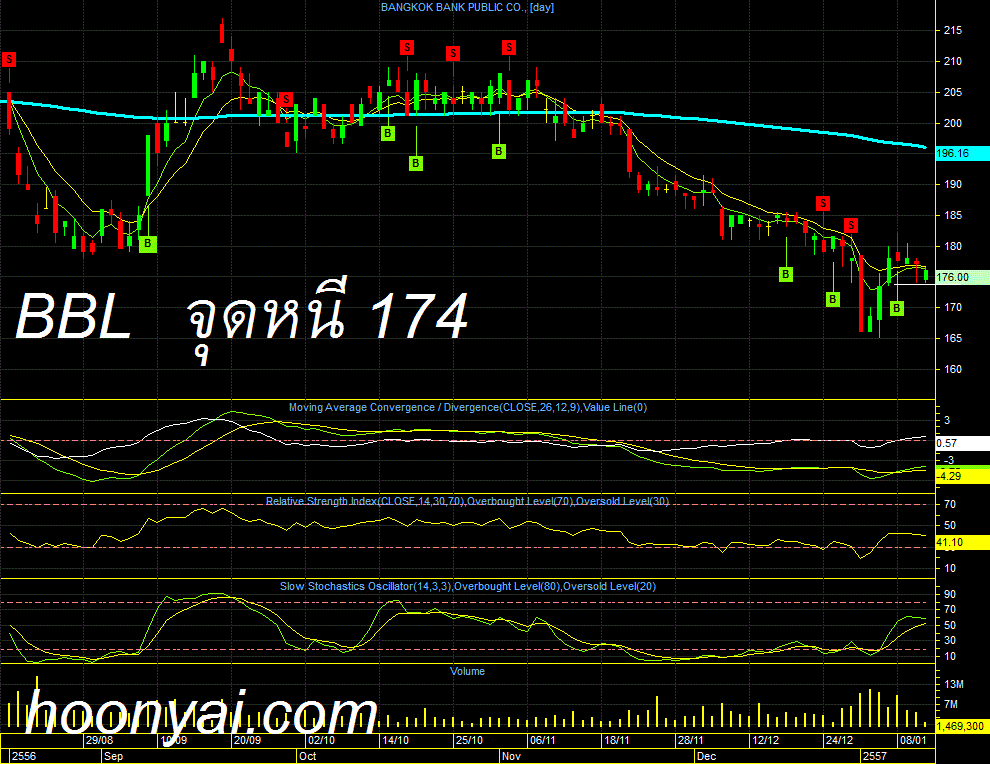Click the 200 price axis label
This screenshot has width=990, height=764.
click(953, 123)
